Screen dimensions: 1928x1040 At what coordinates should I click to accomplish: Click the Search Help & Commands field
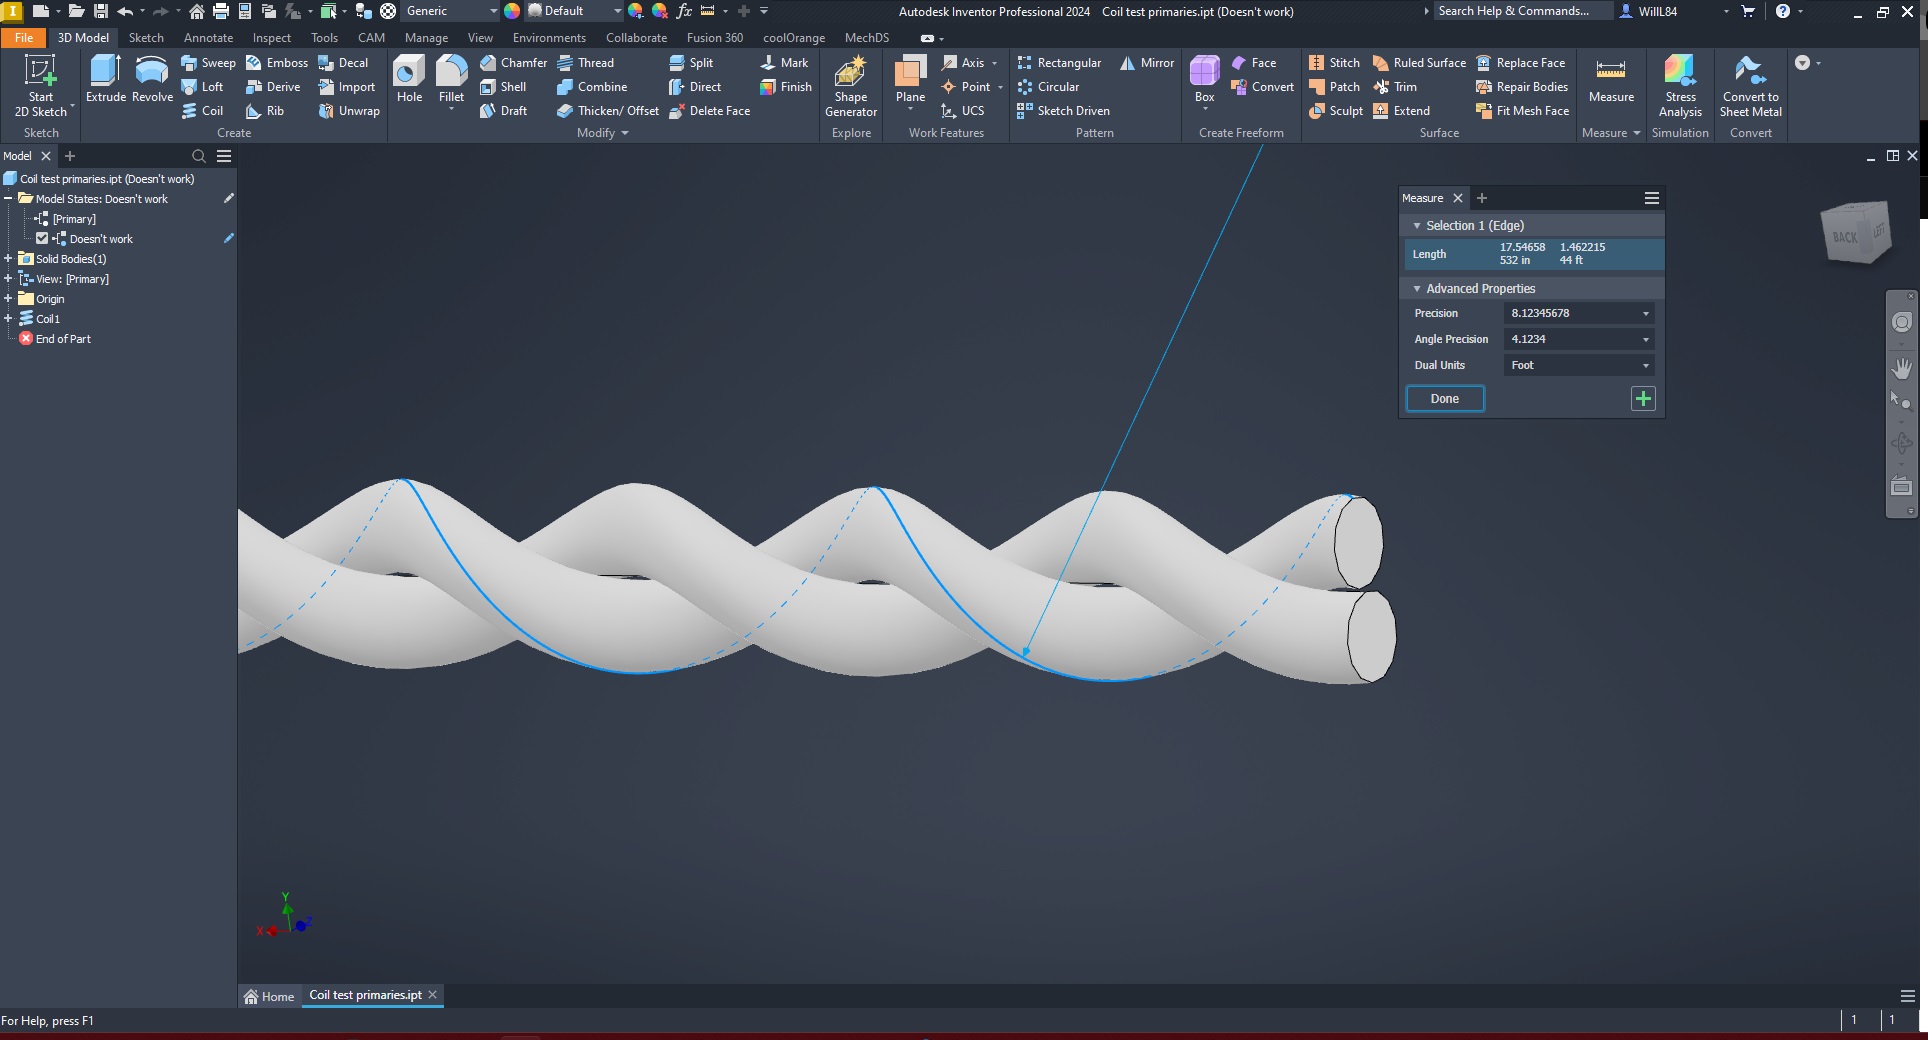1521,11
